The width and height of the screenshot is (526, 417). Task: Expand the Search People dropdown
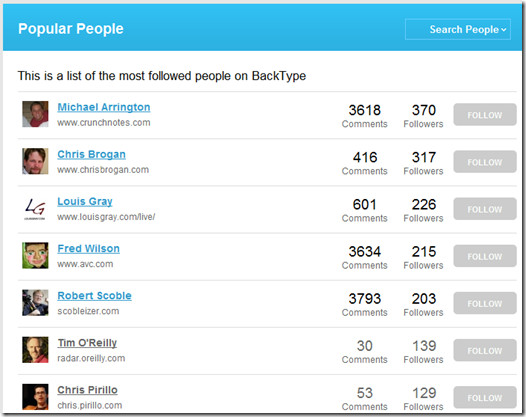[x=458, y=30]
